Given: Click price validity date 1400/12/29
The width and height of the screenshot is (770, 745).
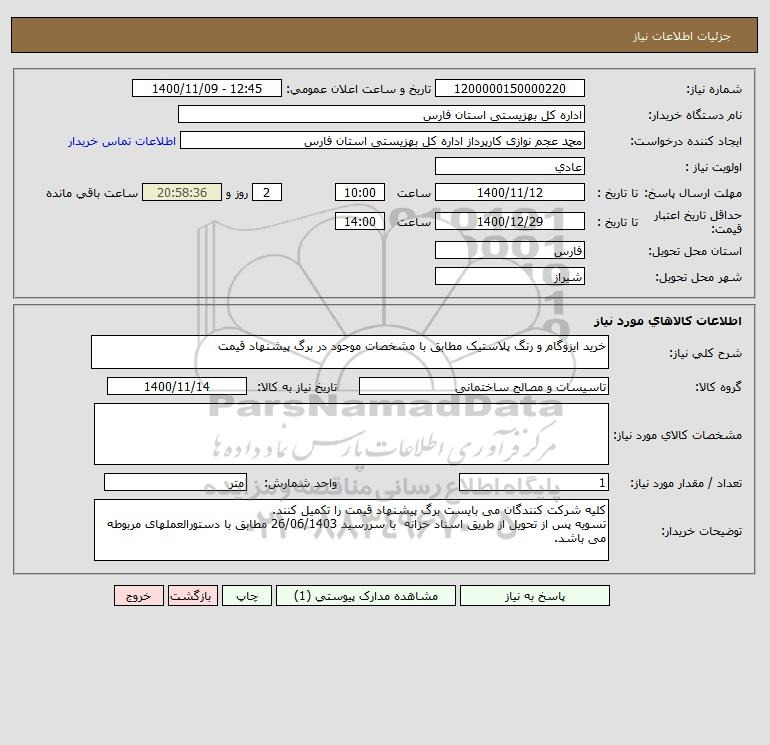Looking at the screenshot, I should (510, 221).
